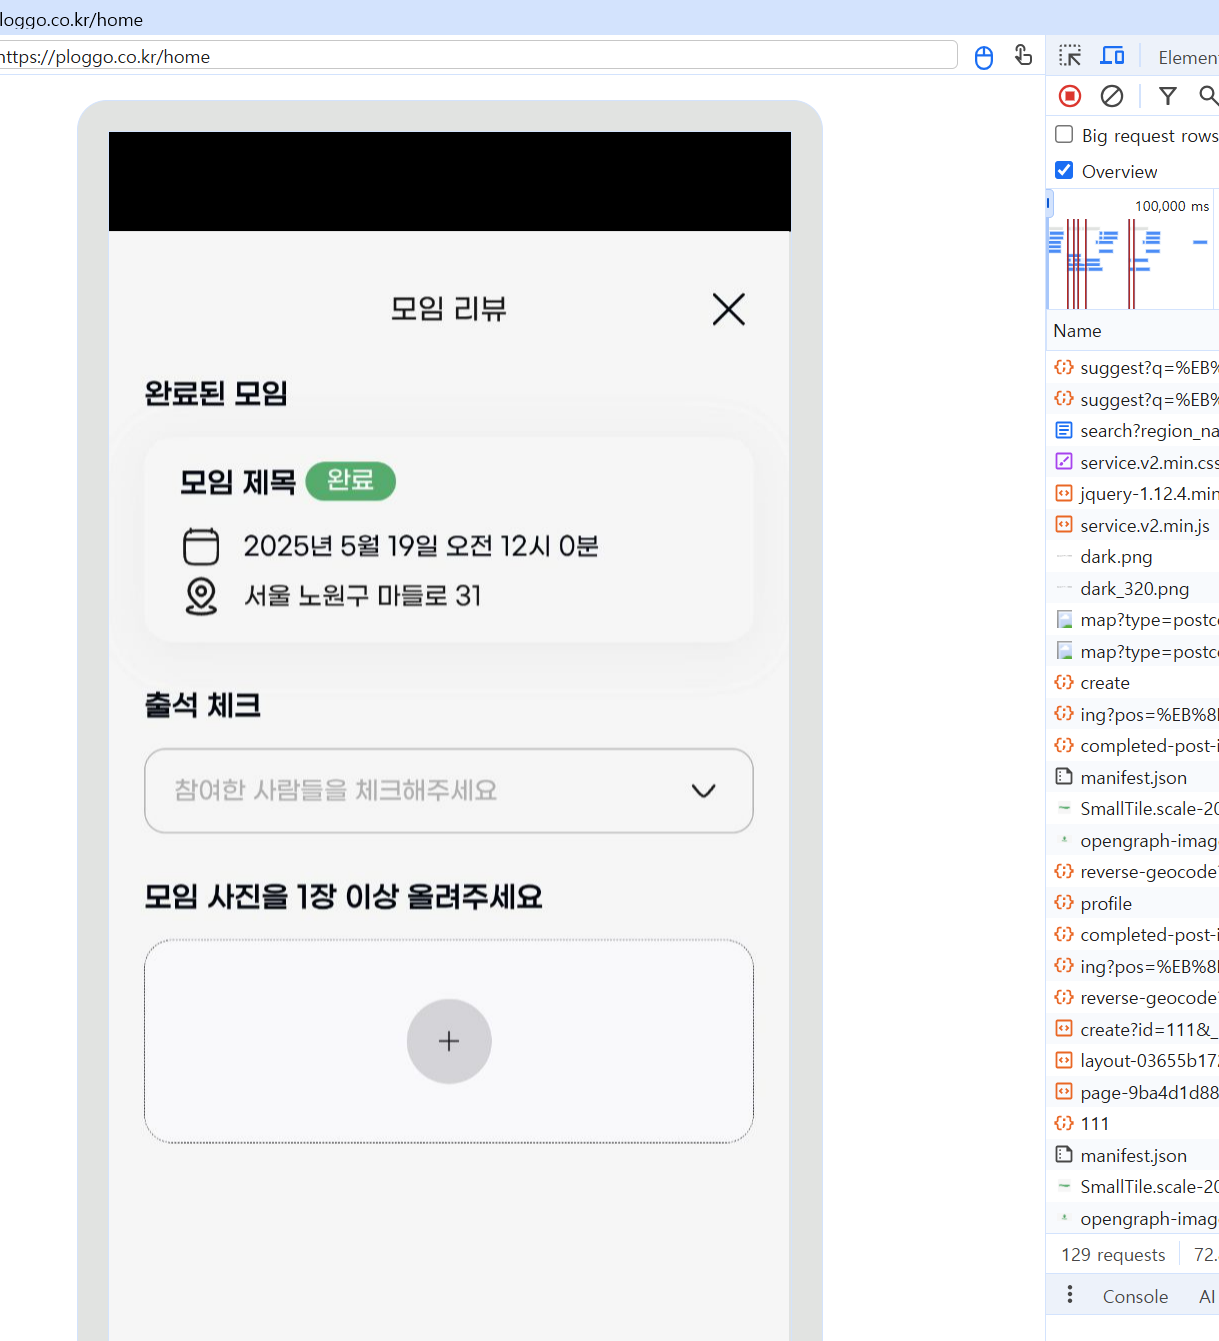The height and width of the screenshot is (1341, 1219).
Task: Click the green 완료 status badge
Action: click(x=350, y=481)
